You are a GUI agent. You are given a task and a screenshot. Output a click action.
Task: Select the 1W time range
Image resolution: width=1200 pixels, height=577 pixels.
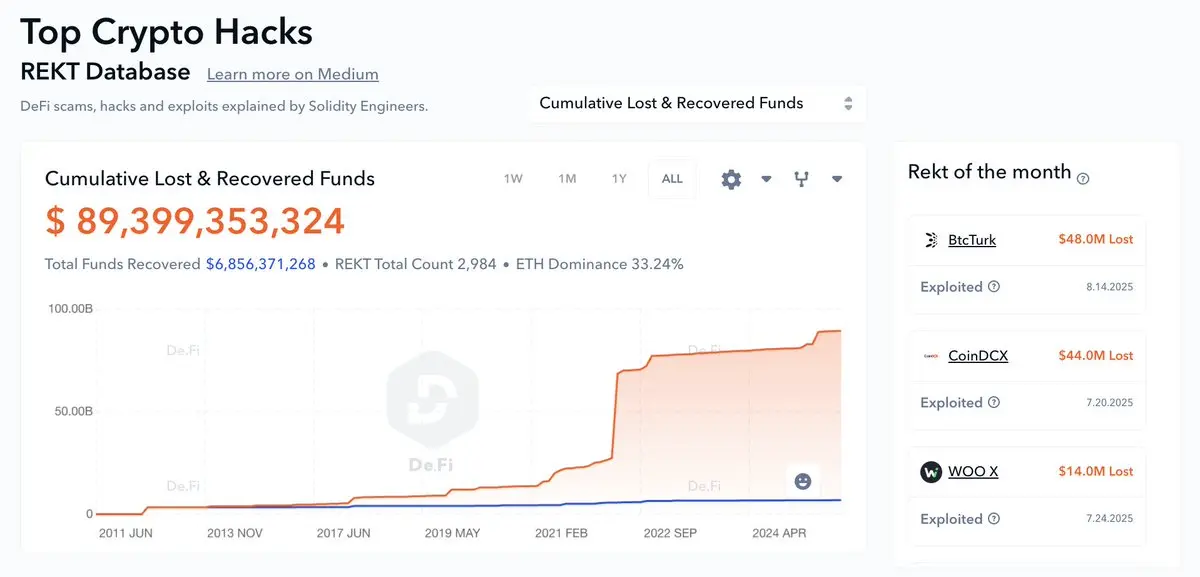coord(513,179)
